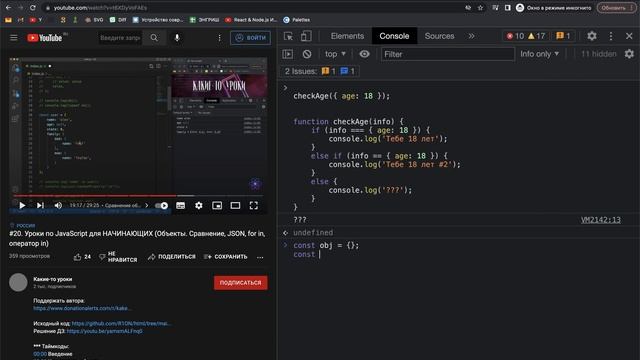Open the 'Info only' log level dropdown

(540, 54)
